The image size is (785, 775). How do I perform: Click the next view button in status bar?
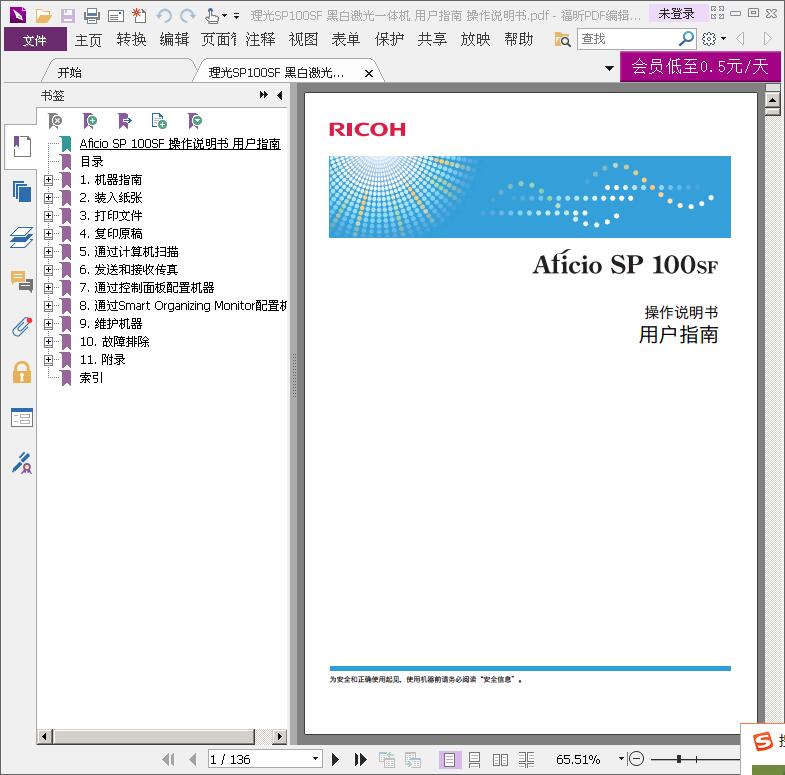tap(413, 759)
